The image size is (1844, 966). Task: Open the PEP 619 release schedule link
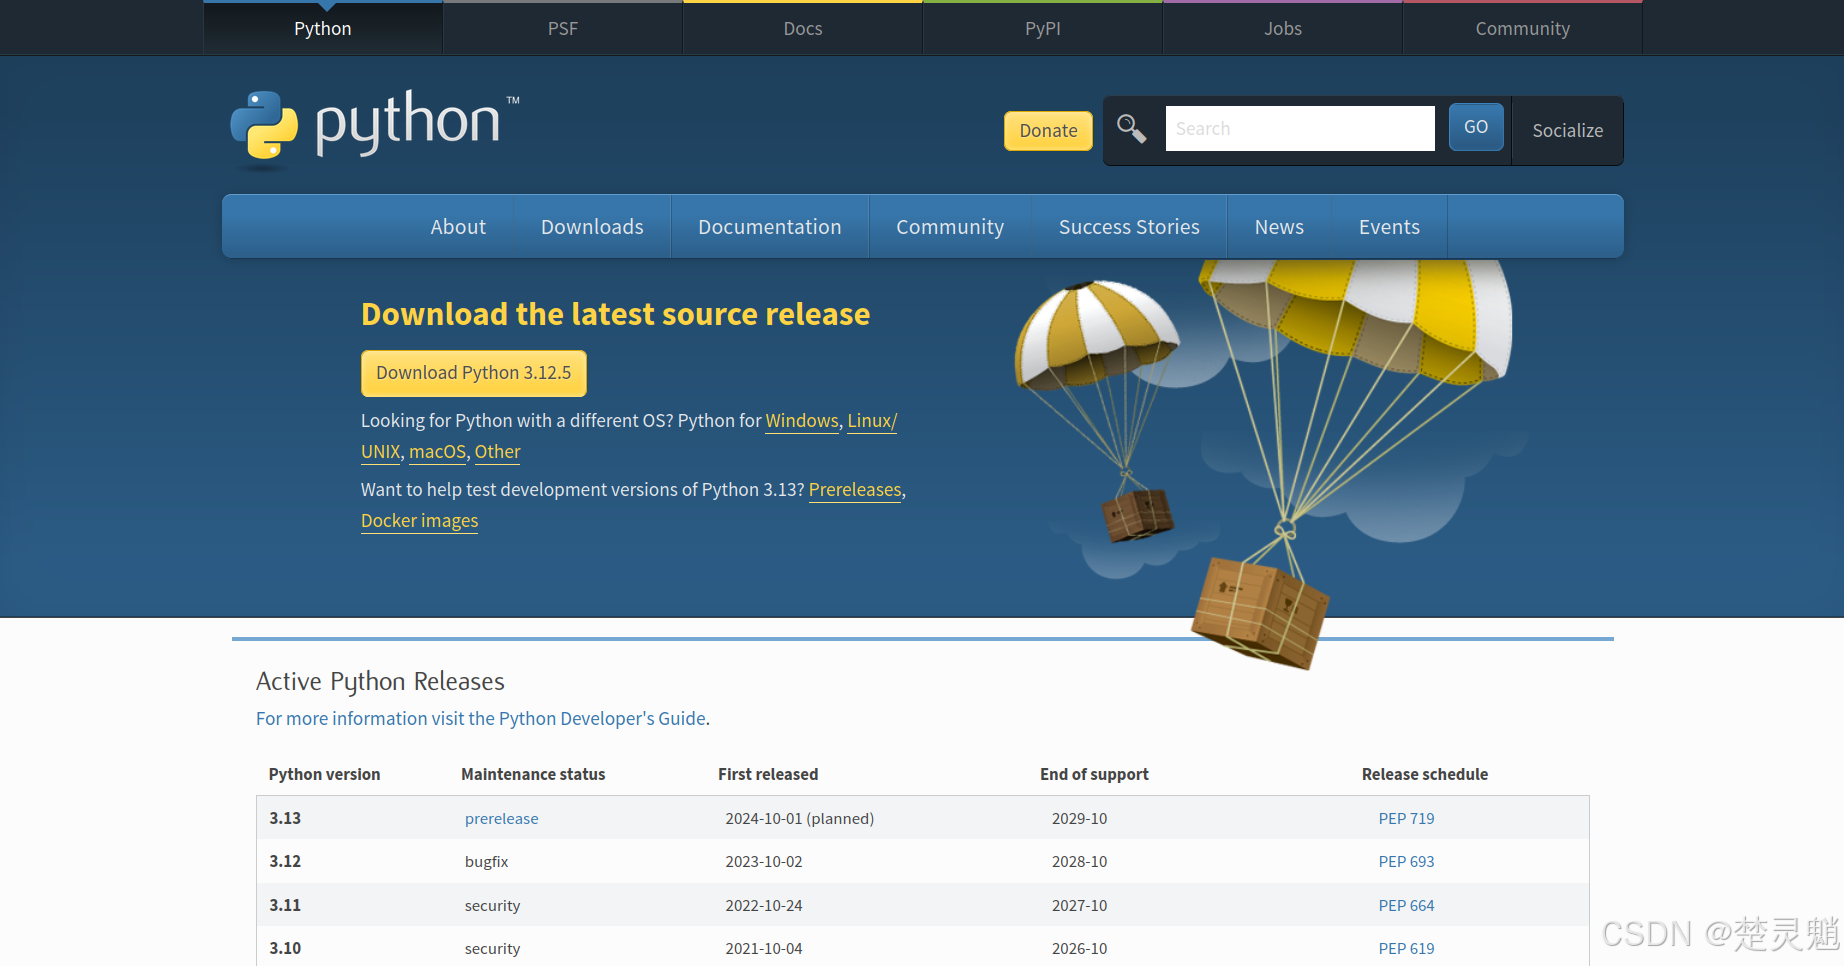pyautogui.click(x=1406, y=949)
